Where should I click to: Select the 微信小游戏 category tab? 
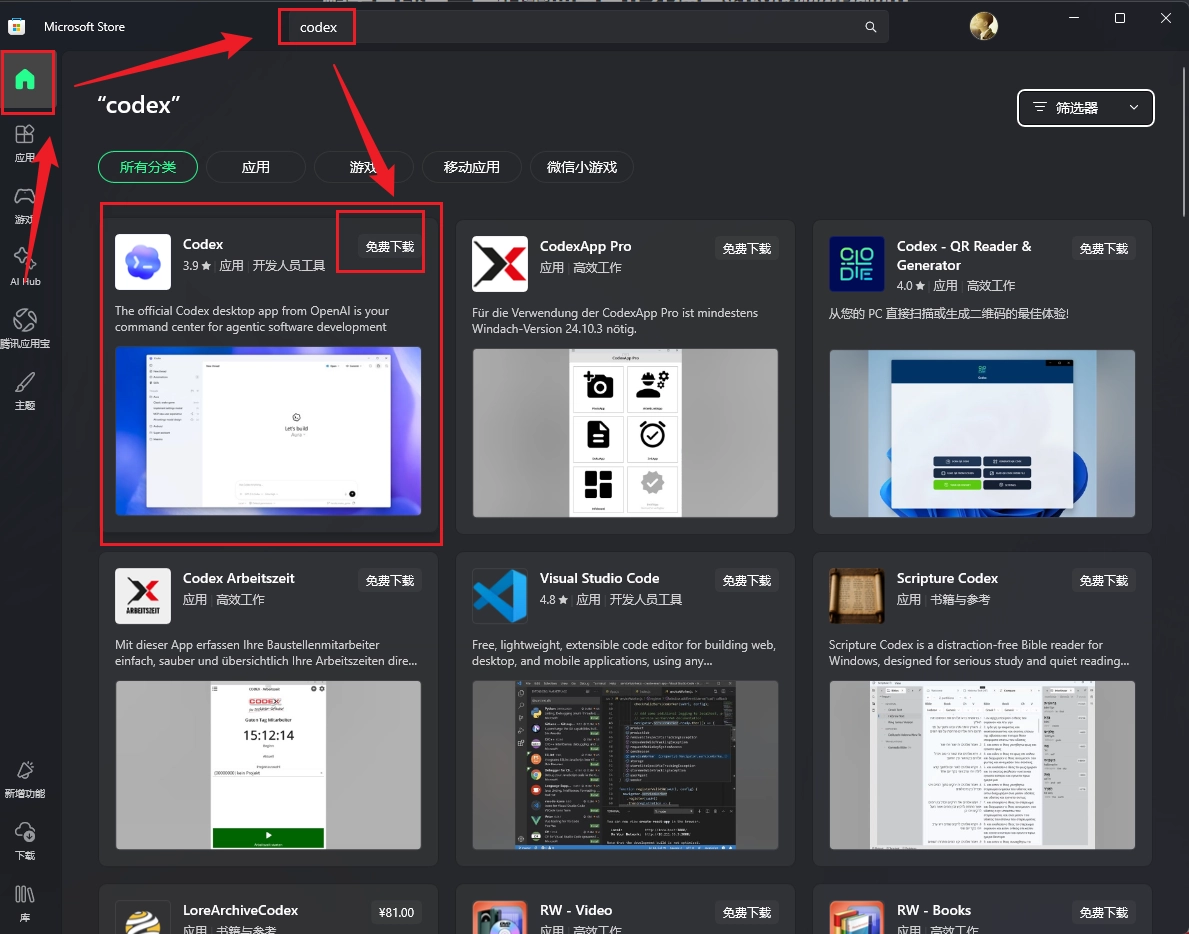[582, 167]
